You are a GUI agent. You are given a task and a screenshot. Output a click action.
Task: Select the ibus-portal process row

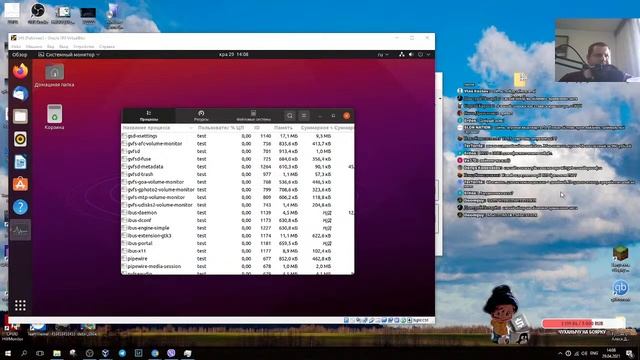pos(238,243)
